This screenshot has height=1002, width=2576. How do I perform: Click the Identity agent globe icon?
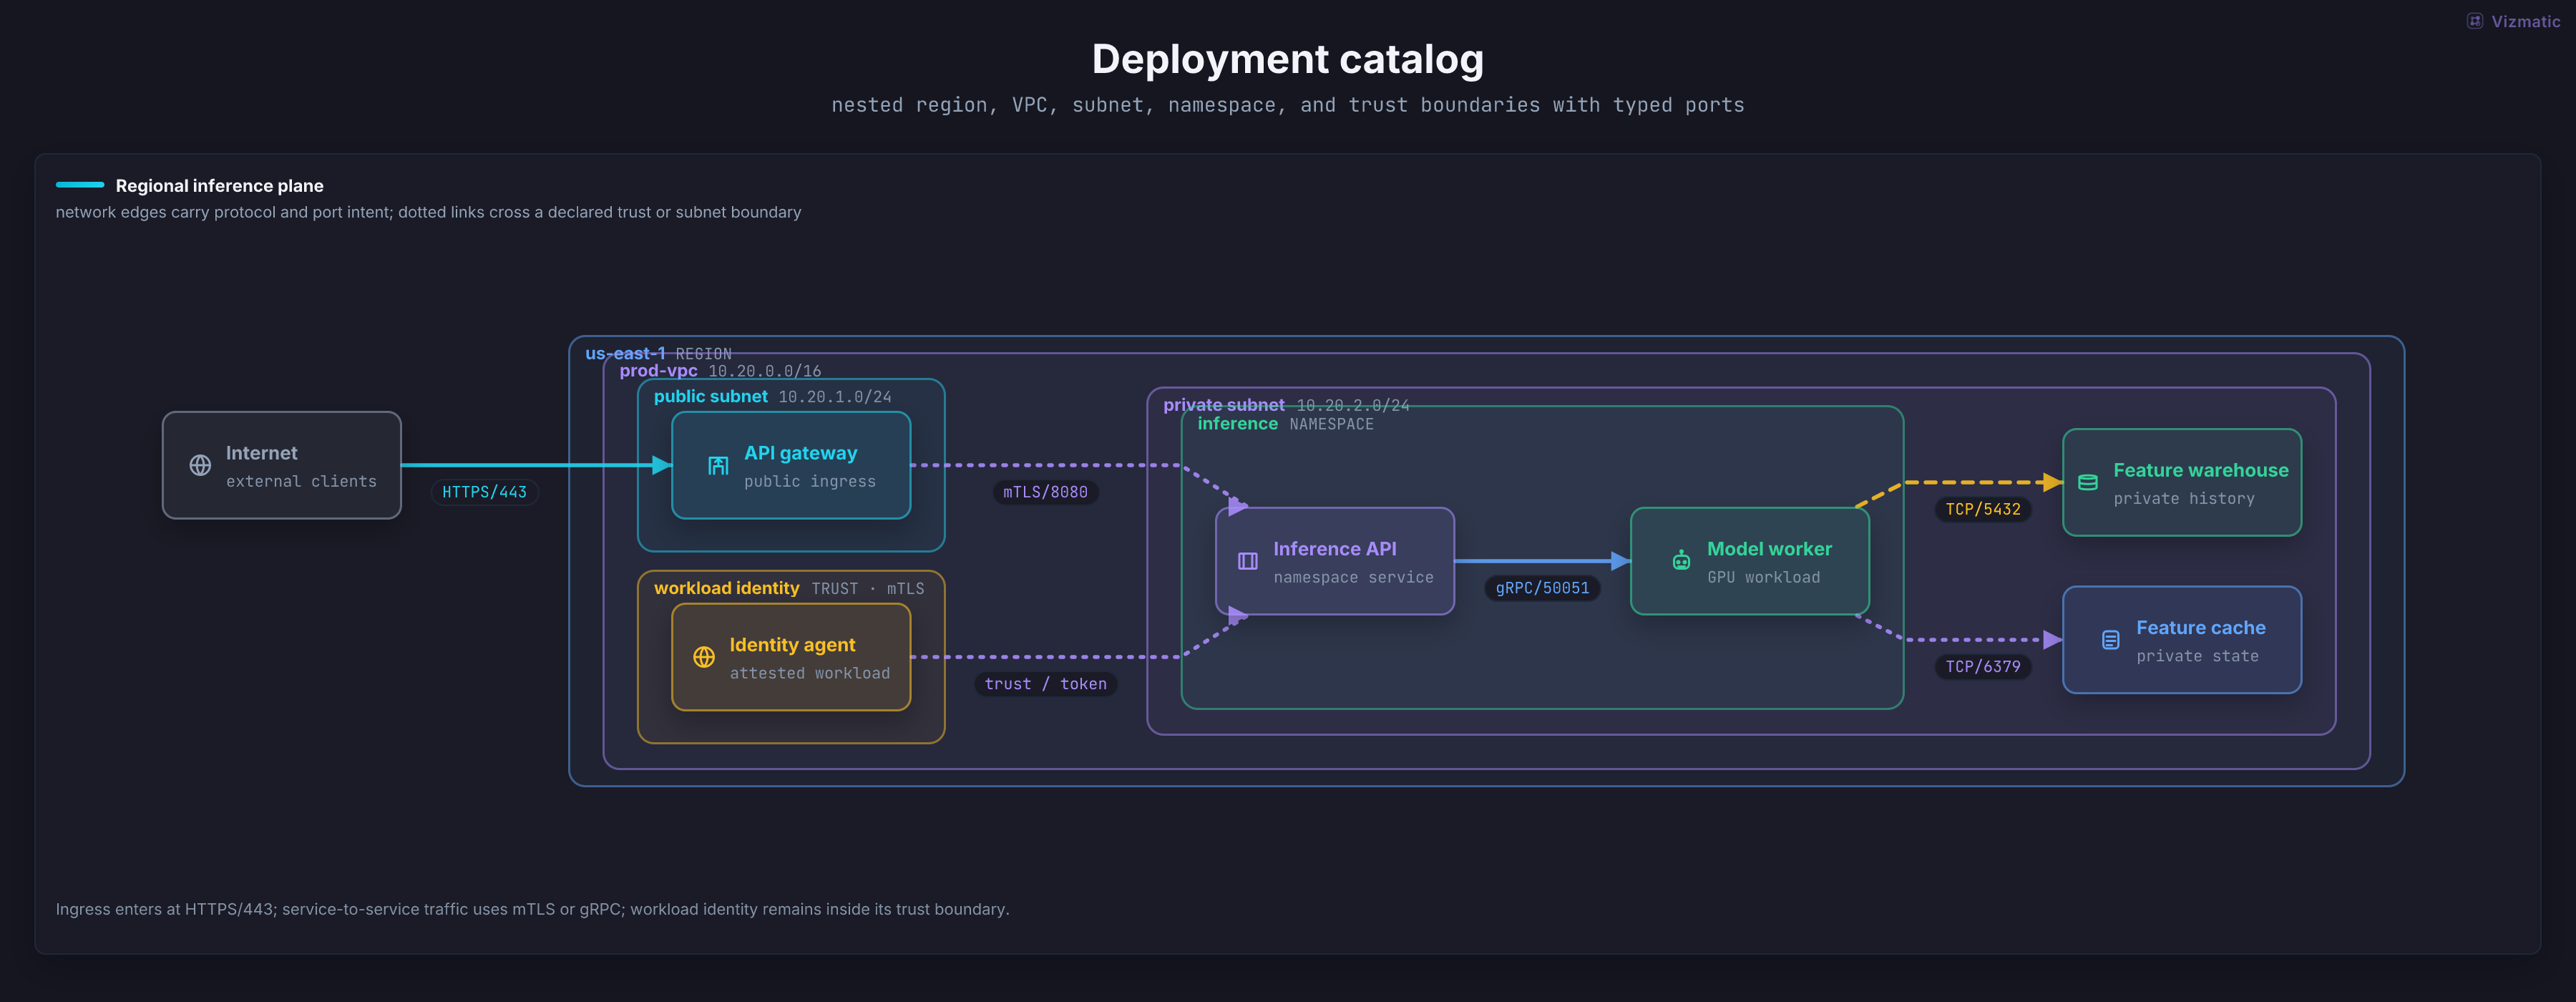[x=704, y=657]
